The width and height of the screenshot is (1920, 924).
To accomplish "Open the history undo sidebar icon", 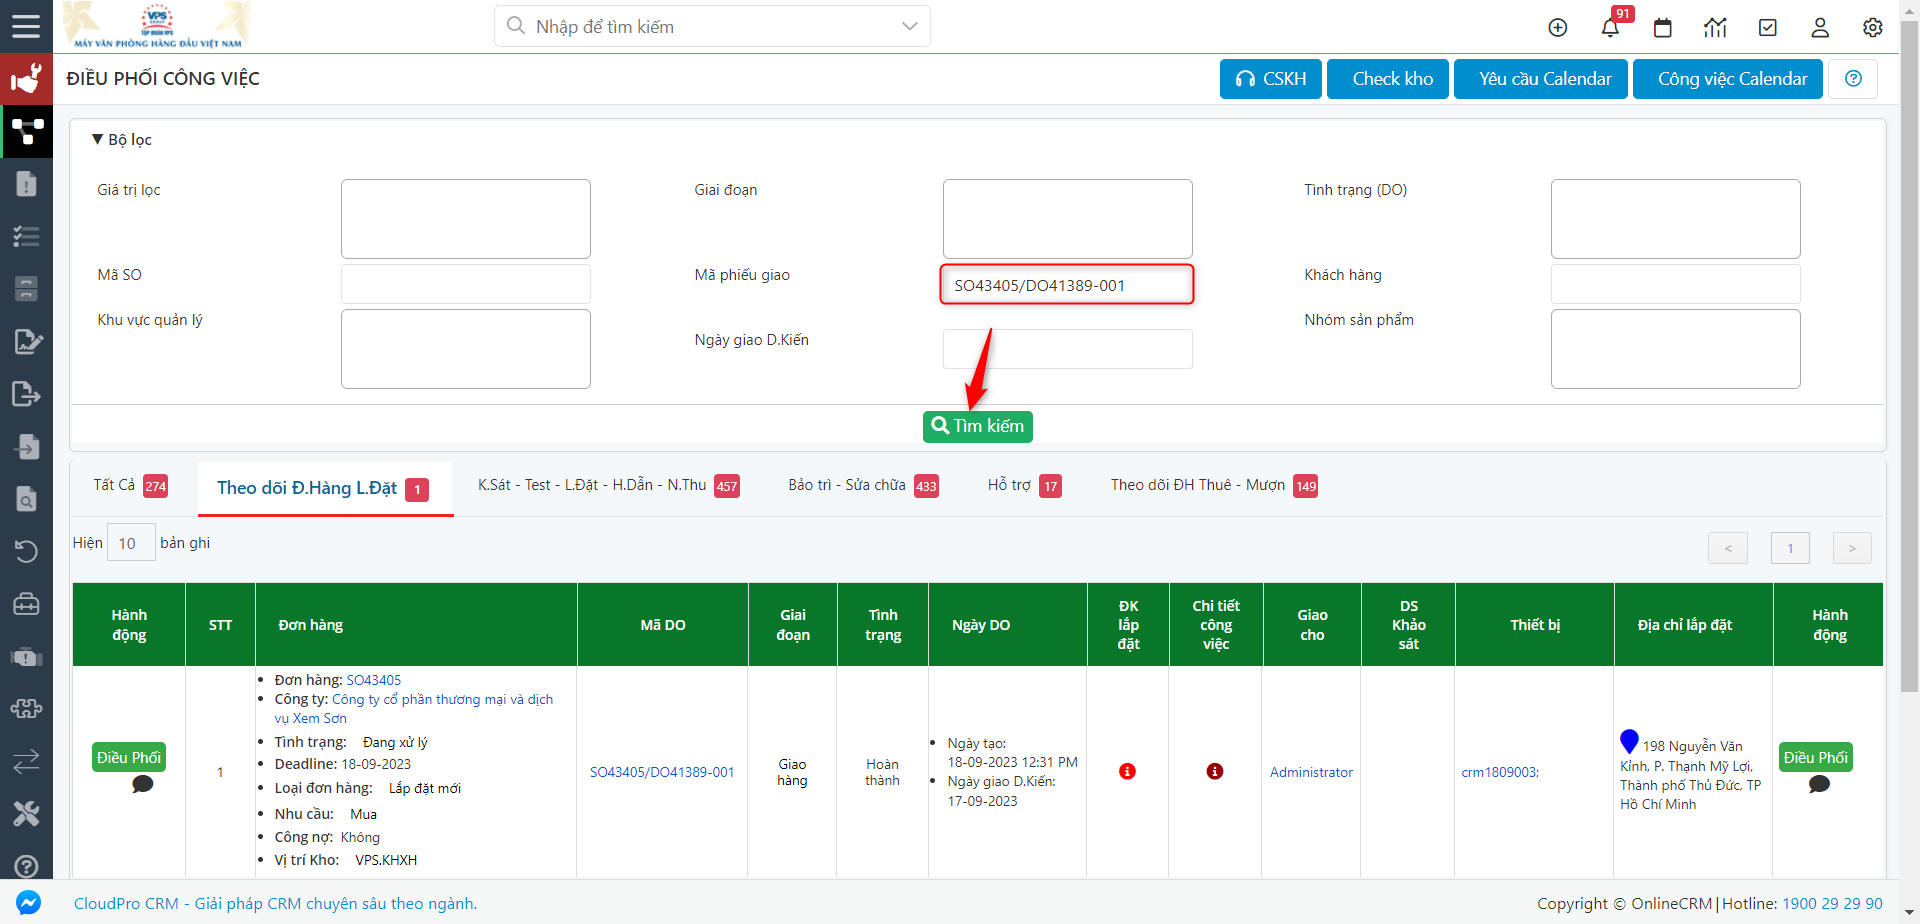I will tap(26, 551).
